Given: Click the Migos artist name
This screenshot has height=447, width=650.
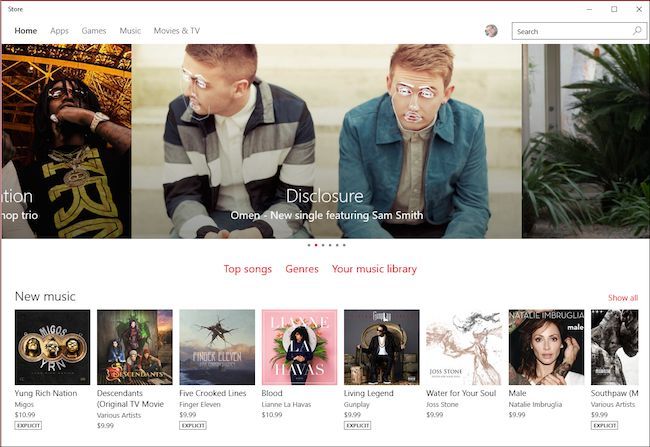Looking at the screenshot, I should (24, 404).
